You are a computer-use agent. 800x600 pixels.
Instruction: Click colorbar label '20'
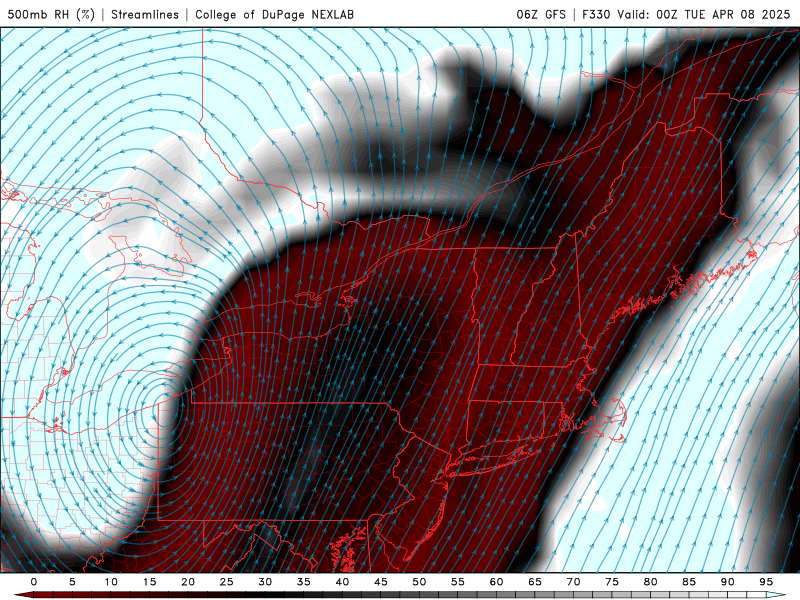coord(188,582)
